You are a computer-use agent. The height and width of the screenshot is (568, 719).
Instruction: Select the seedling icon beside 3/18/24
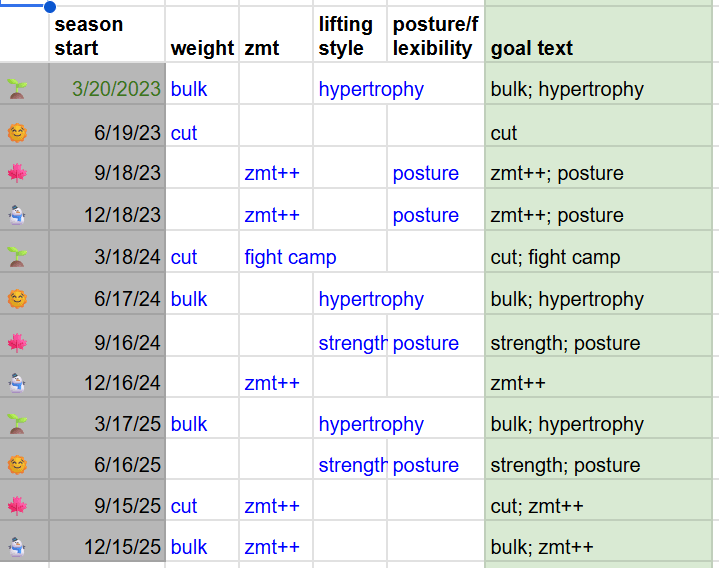(17, 257)
